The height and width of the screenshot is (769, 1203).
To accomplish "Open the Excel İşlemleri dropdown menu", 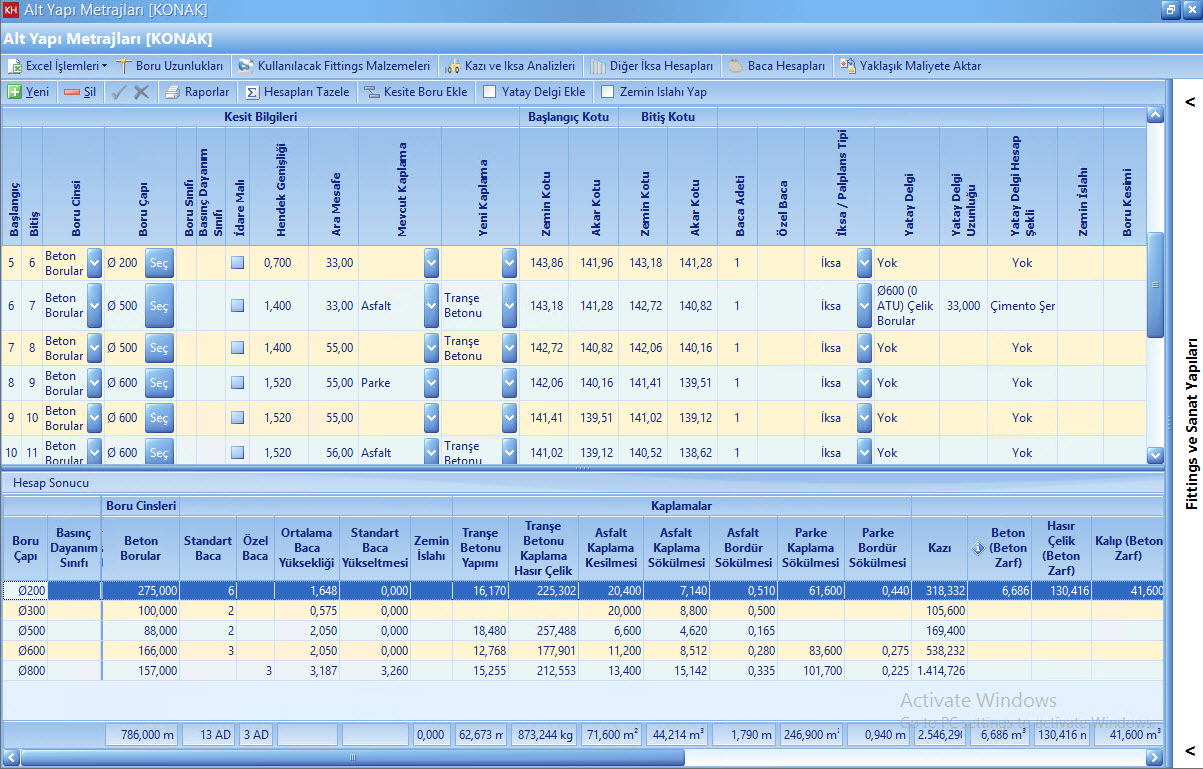I will pos(58,66).
